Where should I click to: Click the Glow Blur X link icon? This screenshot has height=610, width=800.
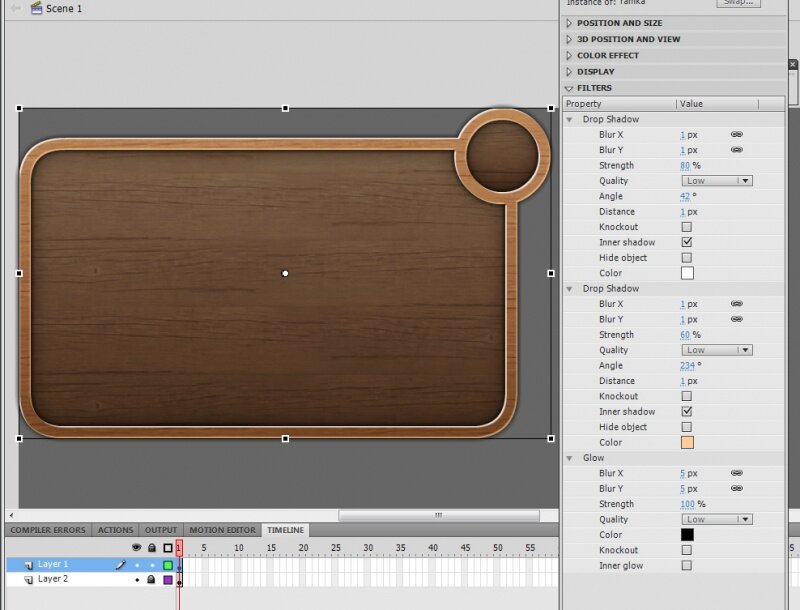(x=736, y=473)
